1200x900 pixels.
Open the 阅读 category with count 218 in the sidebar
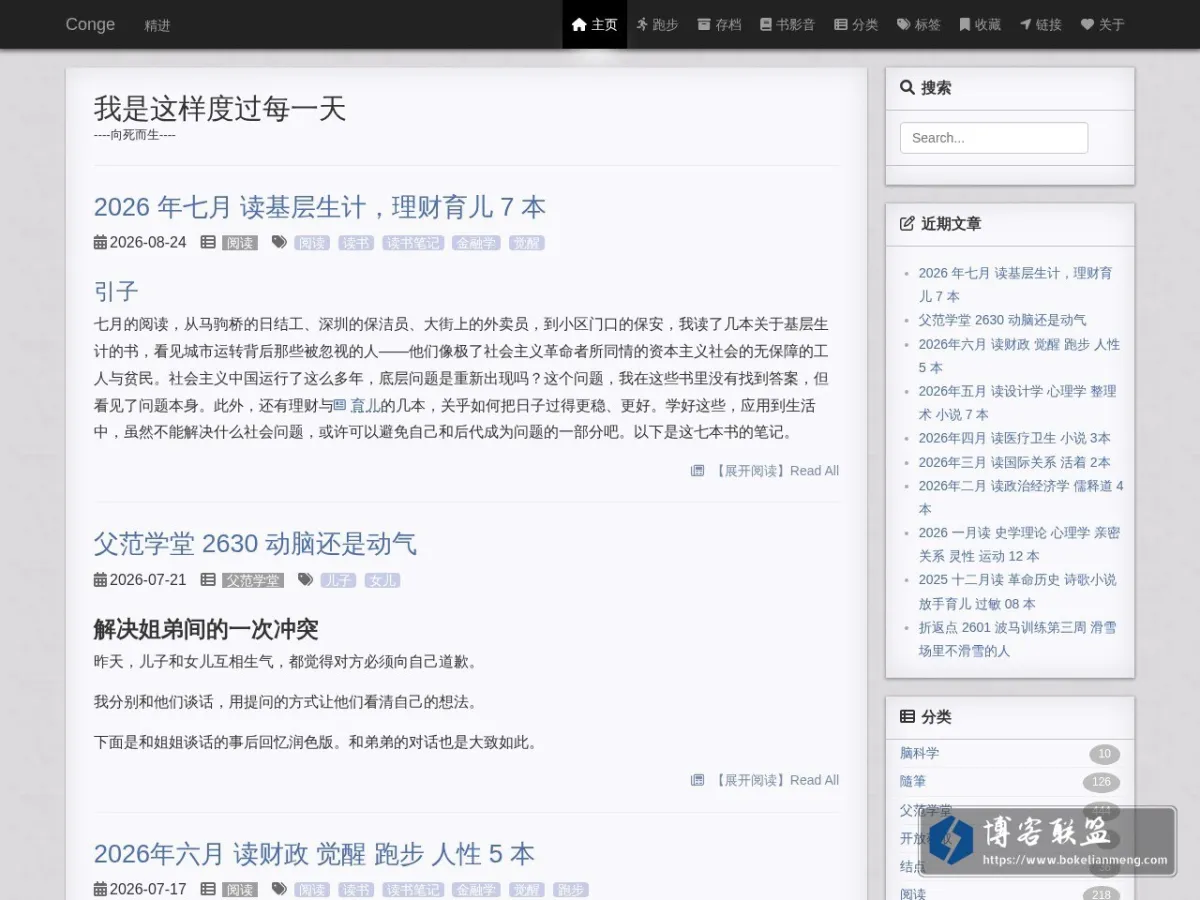(913, 893)
